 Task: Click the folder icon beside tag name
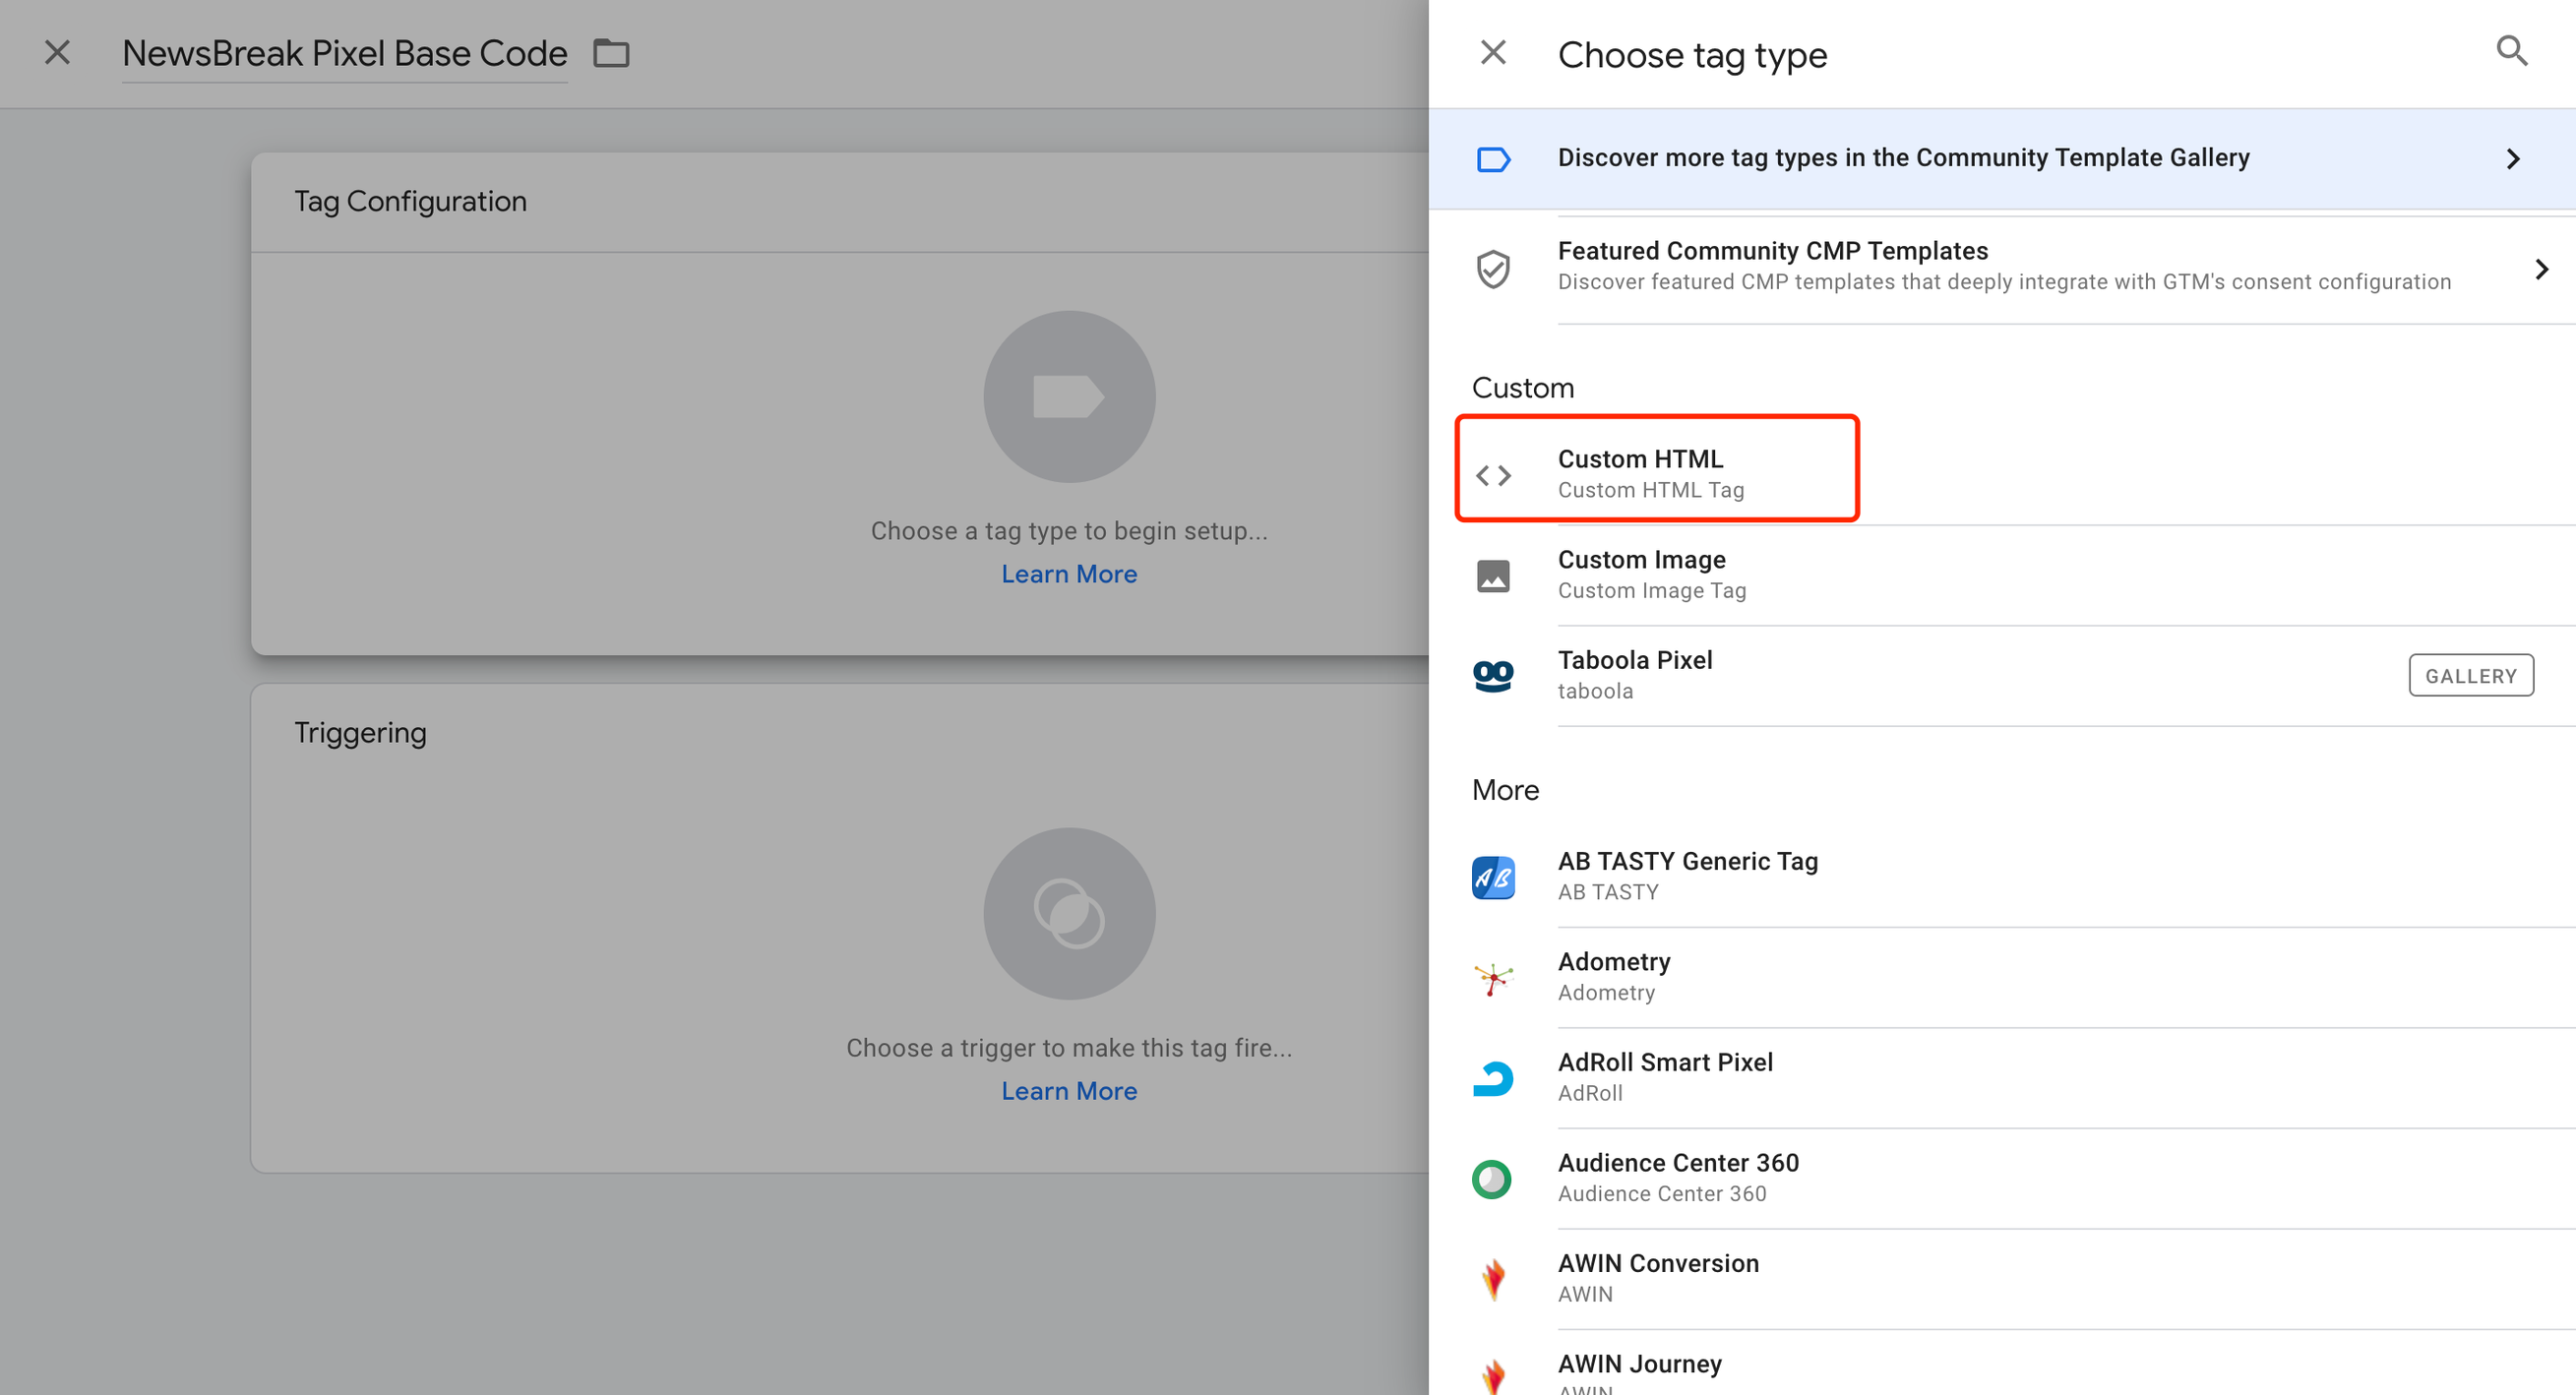611,53
